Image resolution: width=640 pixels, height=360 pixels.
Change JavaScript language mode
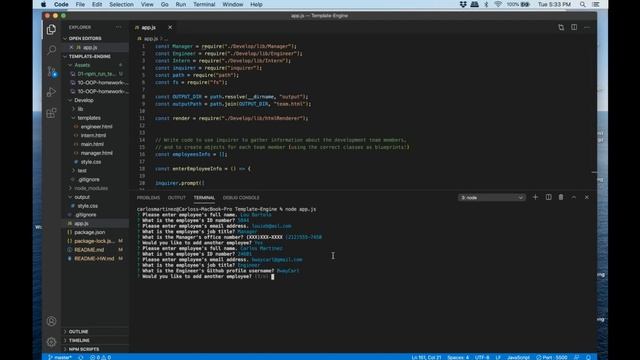coord(518,357)
